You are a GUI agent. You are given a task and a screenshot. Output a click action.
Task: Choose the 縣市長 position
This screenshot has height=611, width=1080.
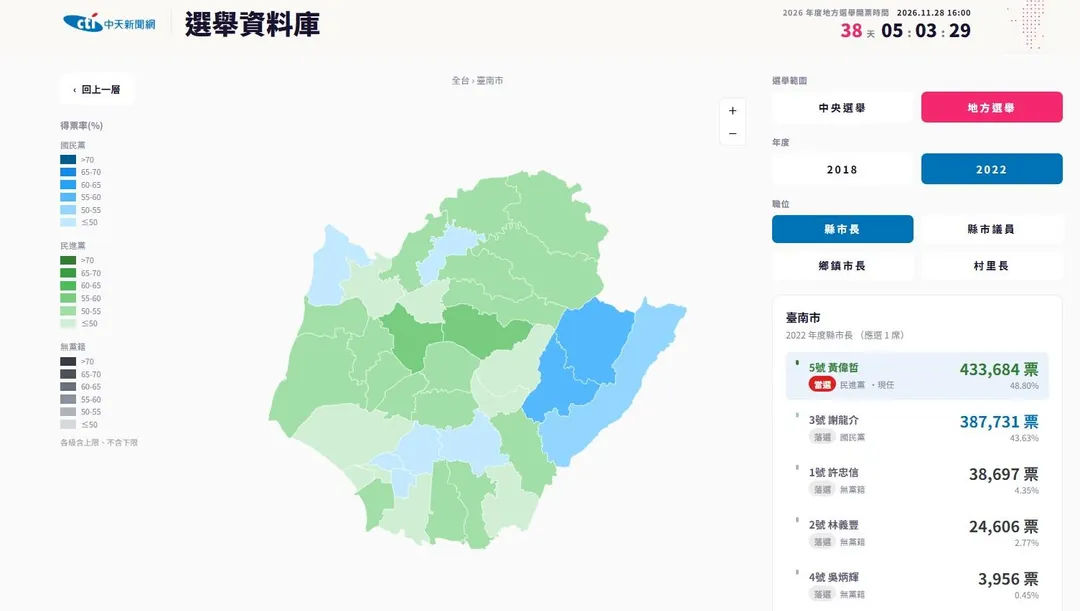(842, 229)
